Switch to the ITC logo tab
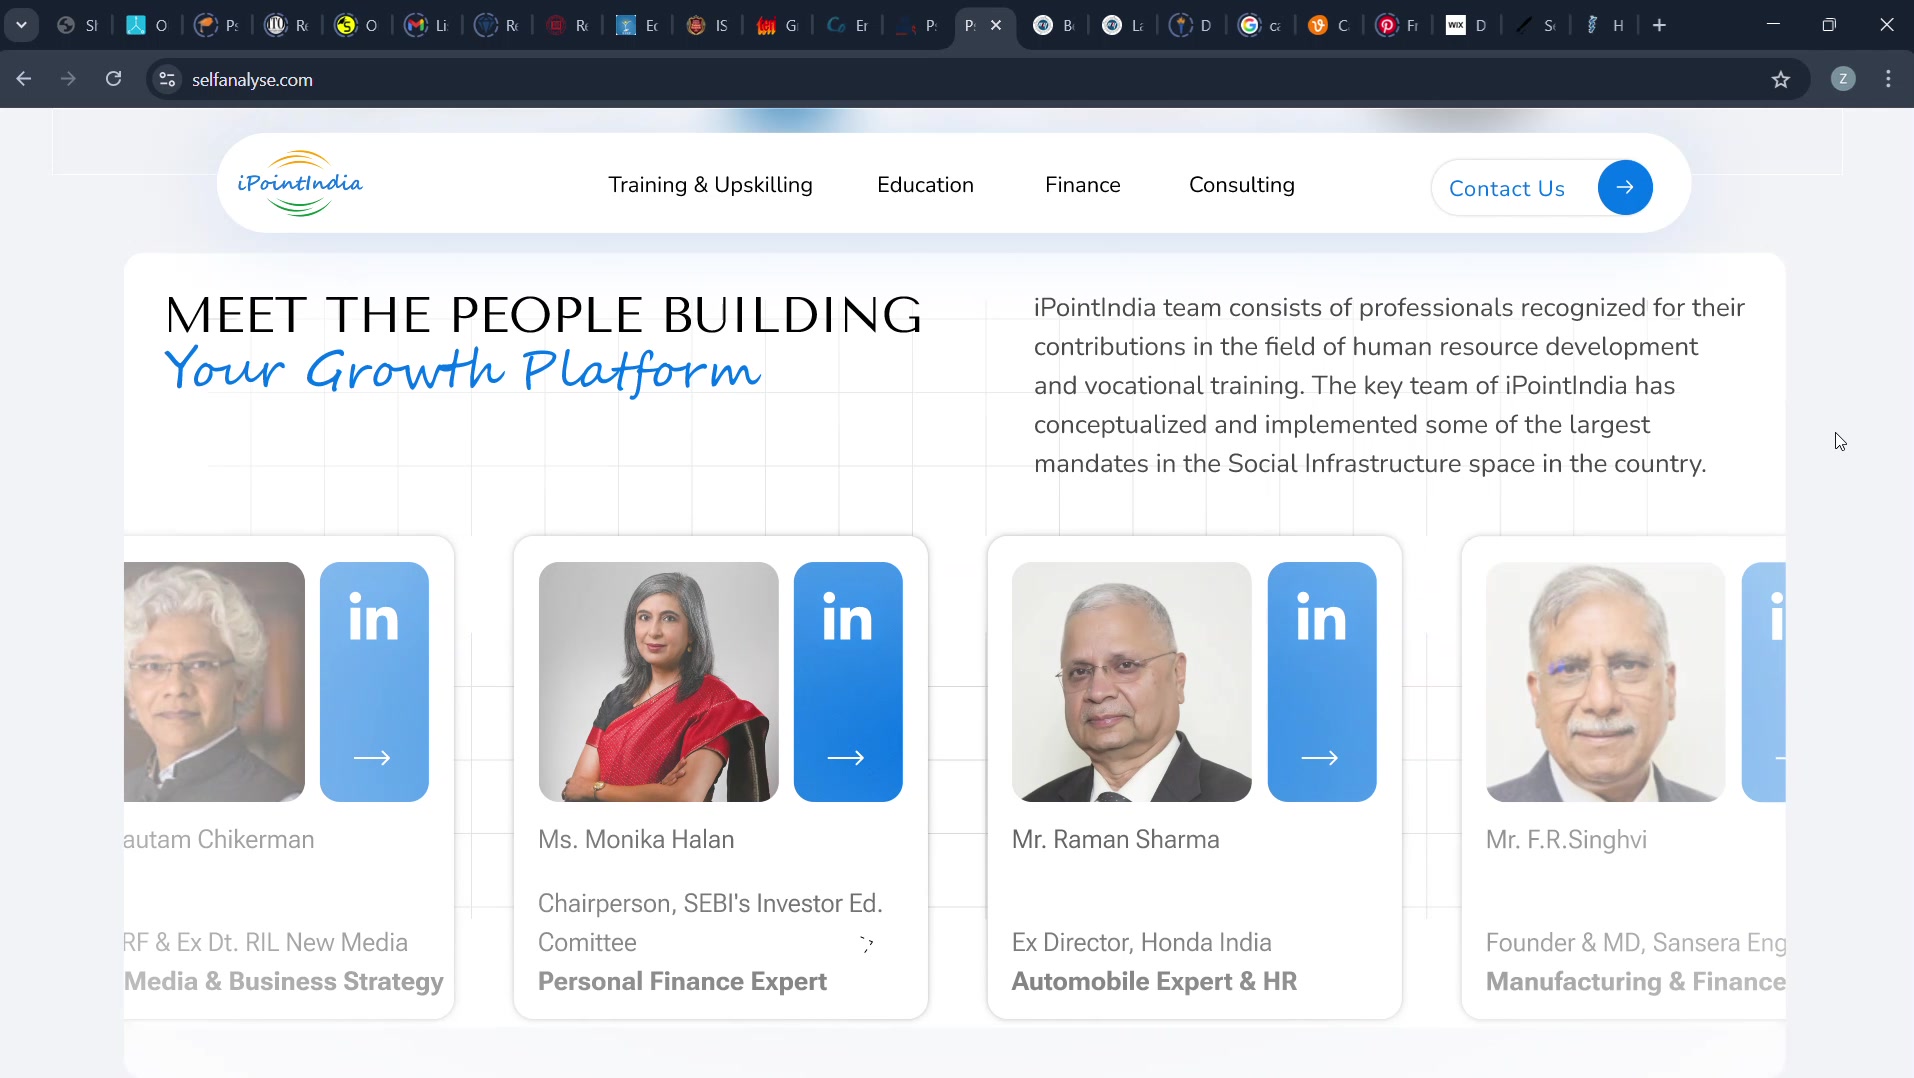Viewport: 1914px width, 1078px height. click(x=288, y=25)
